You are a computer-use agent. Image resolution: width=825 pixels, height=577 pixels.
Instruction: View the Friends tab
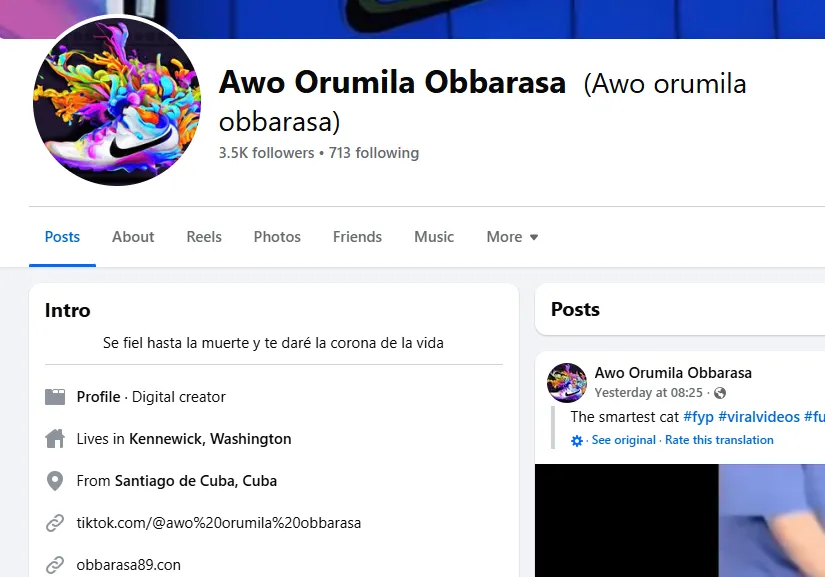(x=357, y=237)
